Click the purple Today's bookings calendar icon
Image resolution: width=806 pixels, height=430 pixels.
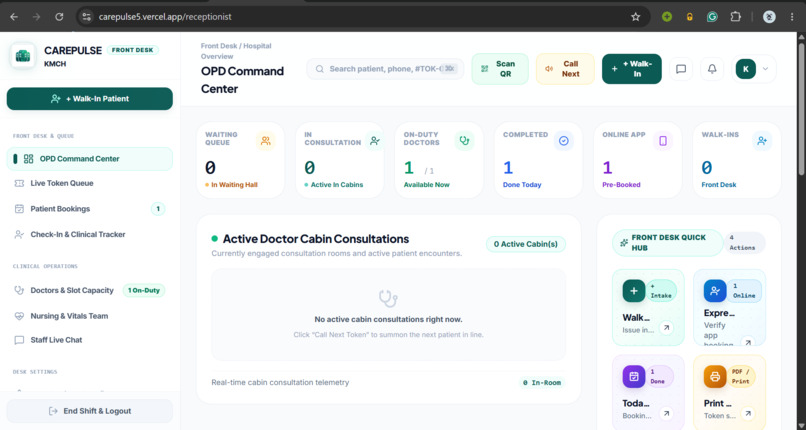click(634, 377)
